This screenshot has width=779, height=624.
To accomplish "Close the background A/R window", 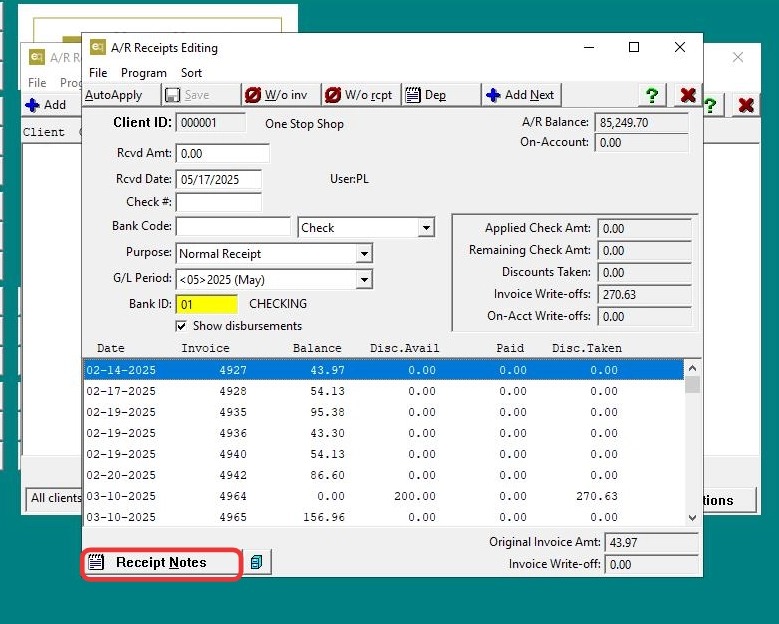I will pyautogui.click(x=738, y=57).
